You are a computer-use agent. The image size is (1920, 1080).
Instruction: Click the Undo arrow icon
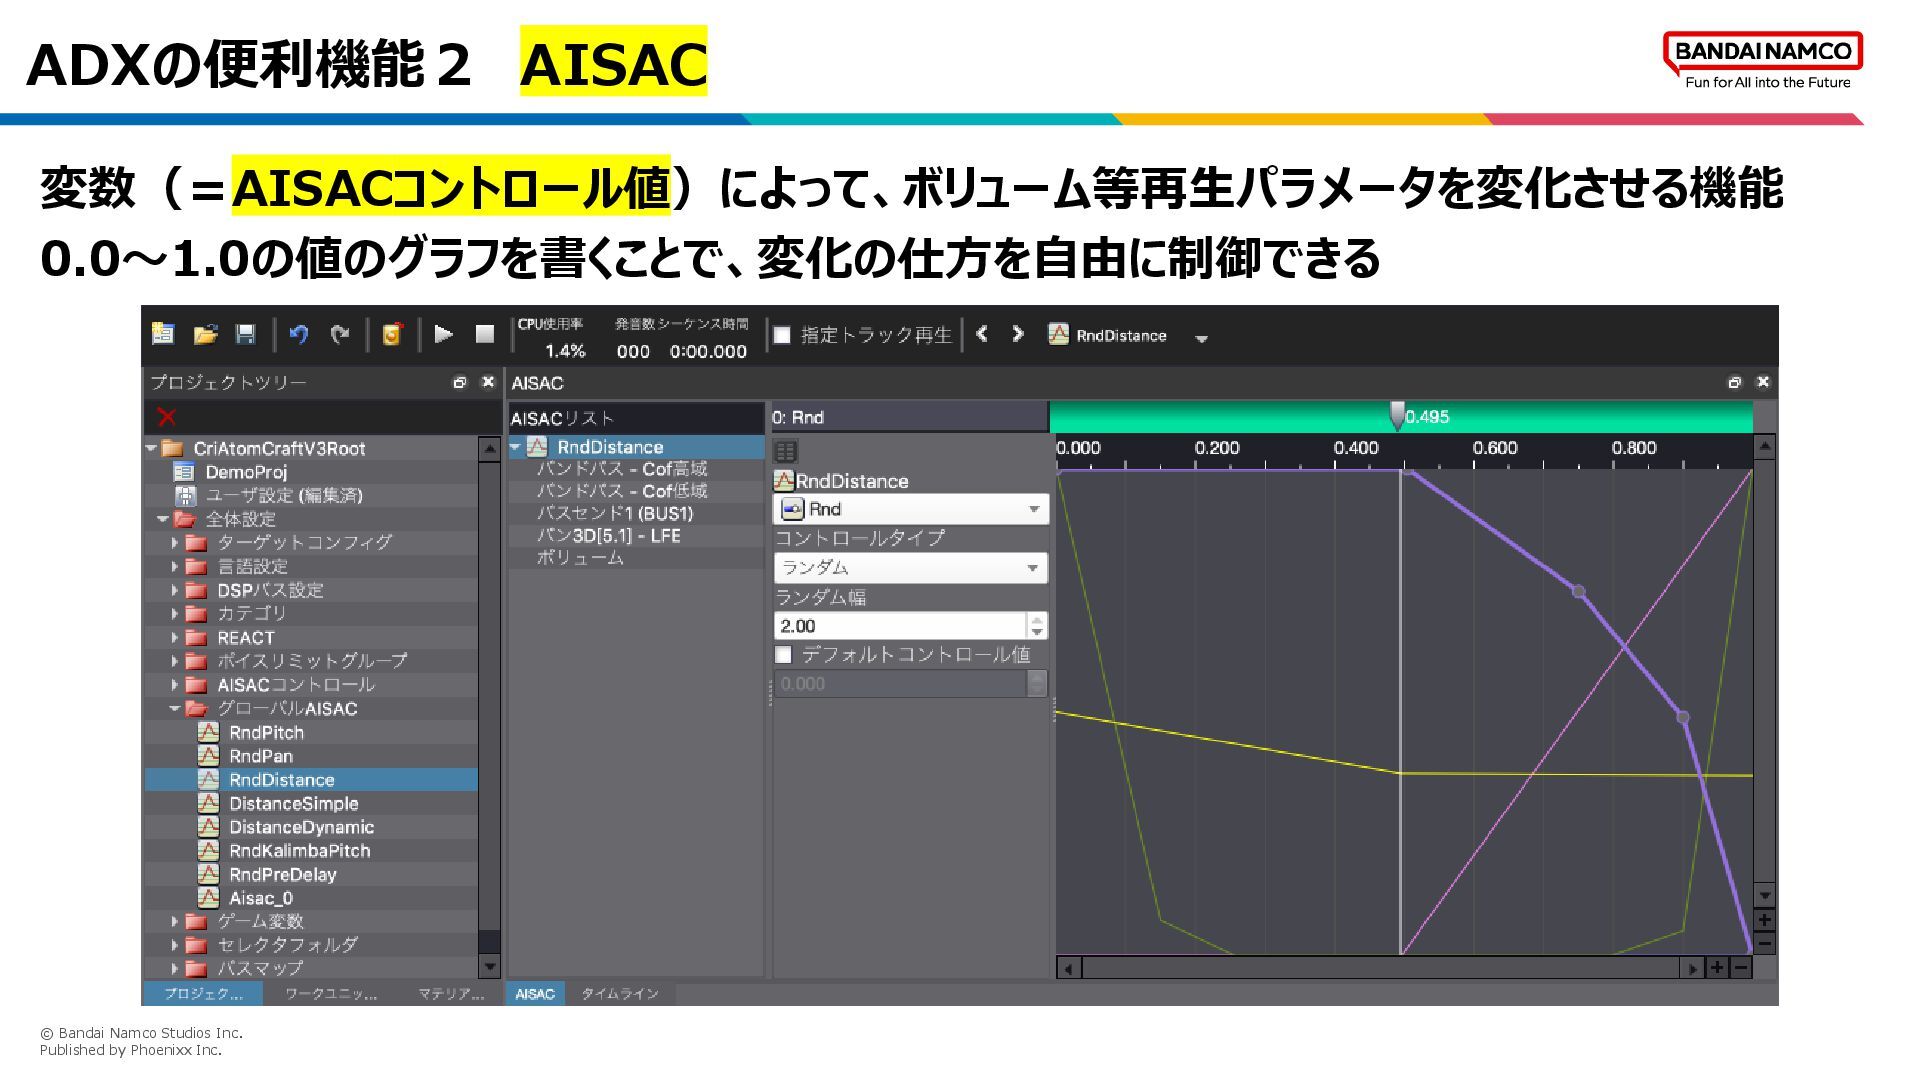[298, 334]
